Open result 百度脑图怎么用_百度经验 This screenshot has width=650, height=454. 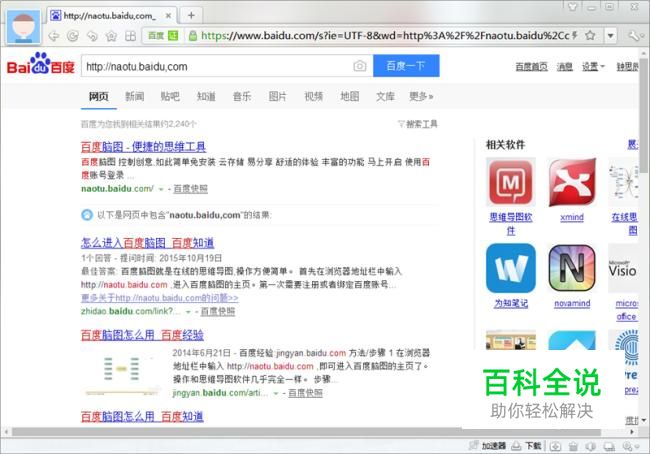[x=142, y=335]
